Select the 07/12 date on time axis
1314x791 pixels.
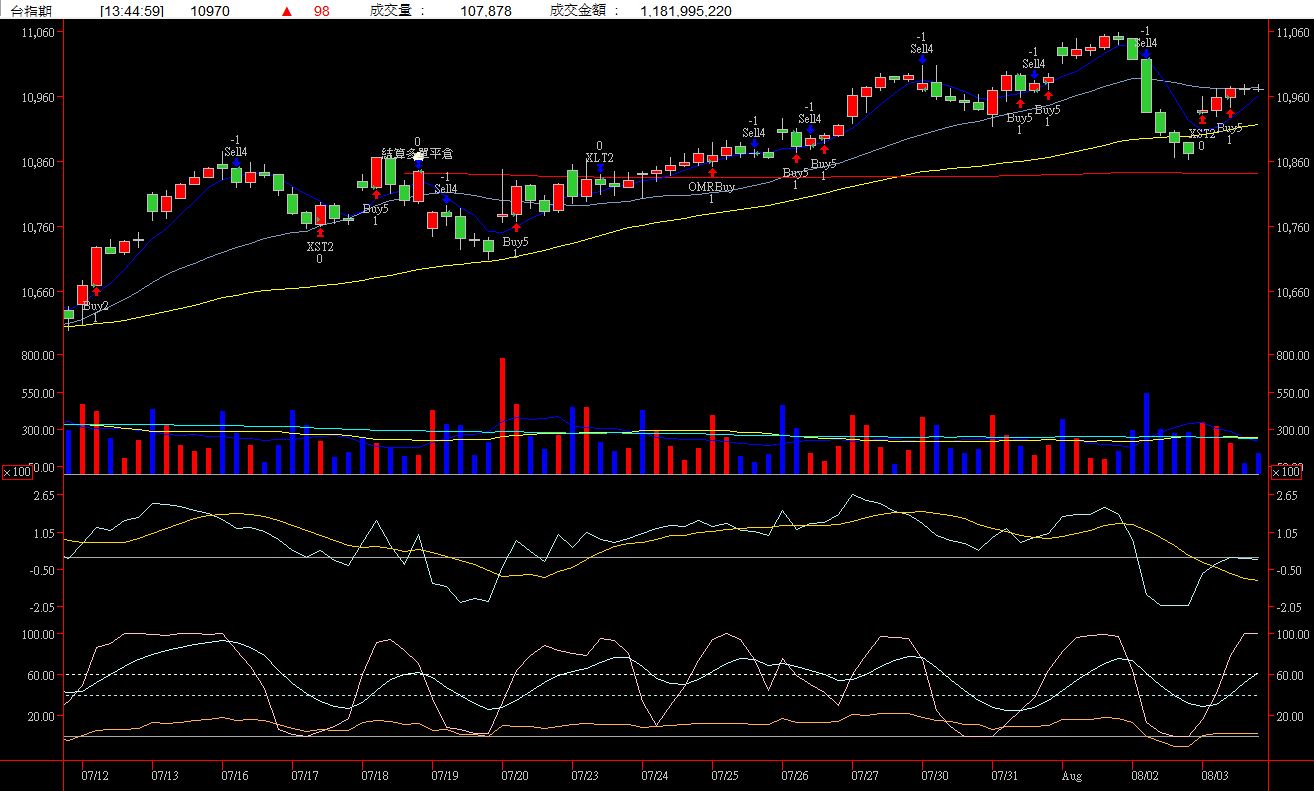pos(94,775)
